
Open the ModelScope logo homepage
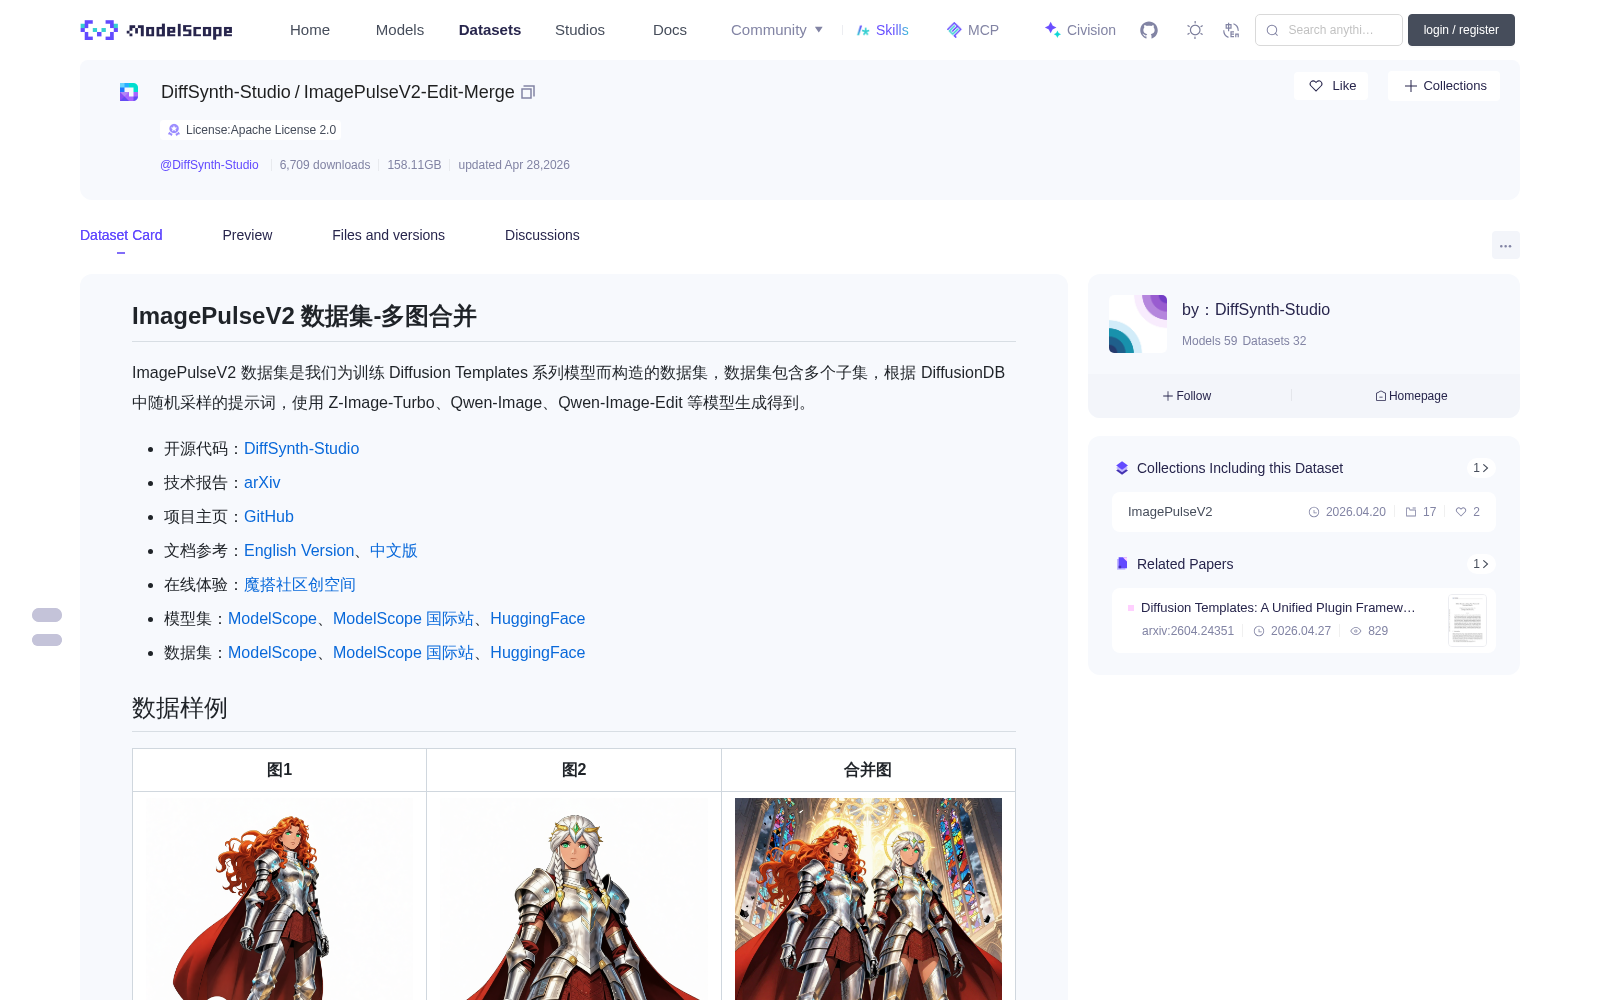(x=157, y=30)
